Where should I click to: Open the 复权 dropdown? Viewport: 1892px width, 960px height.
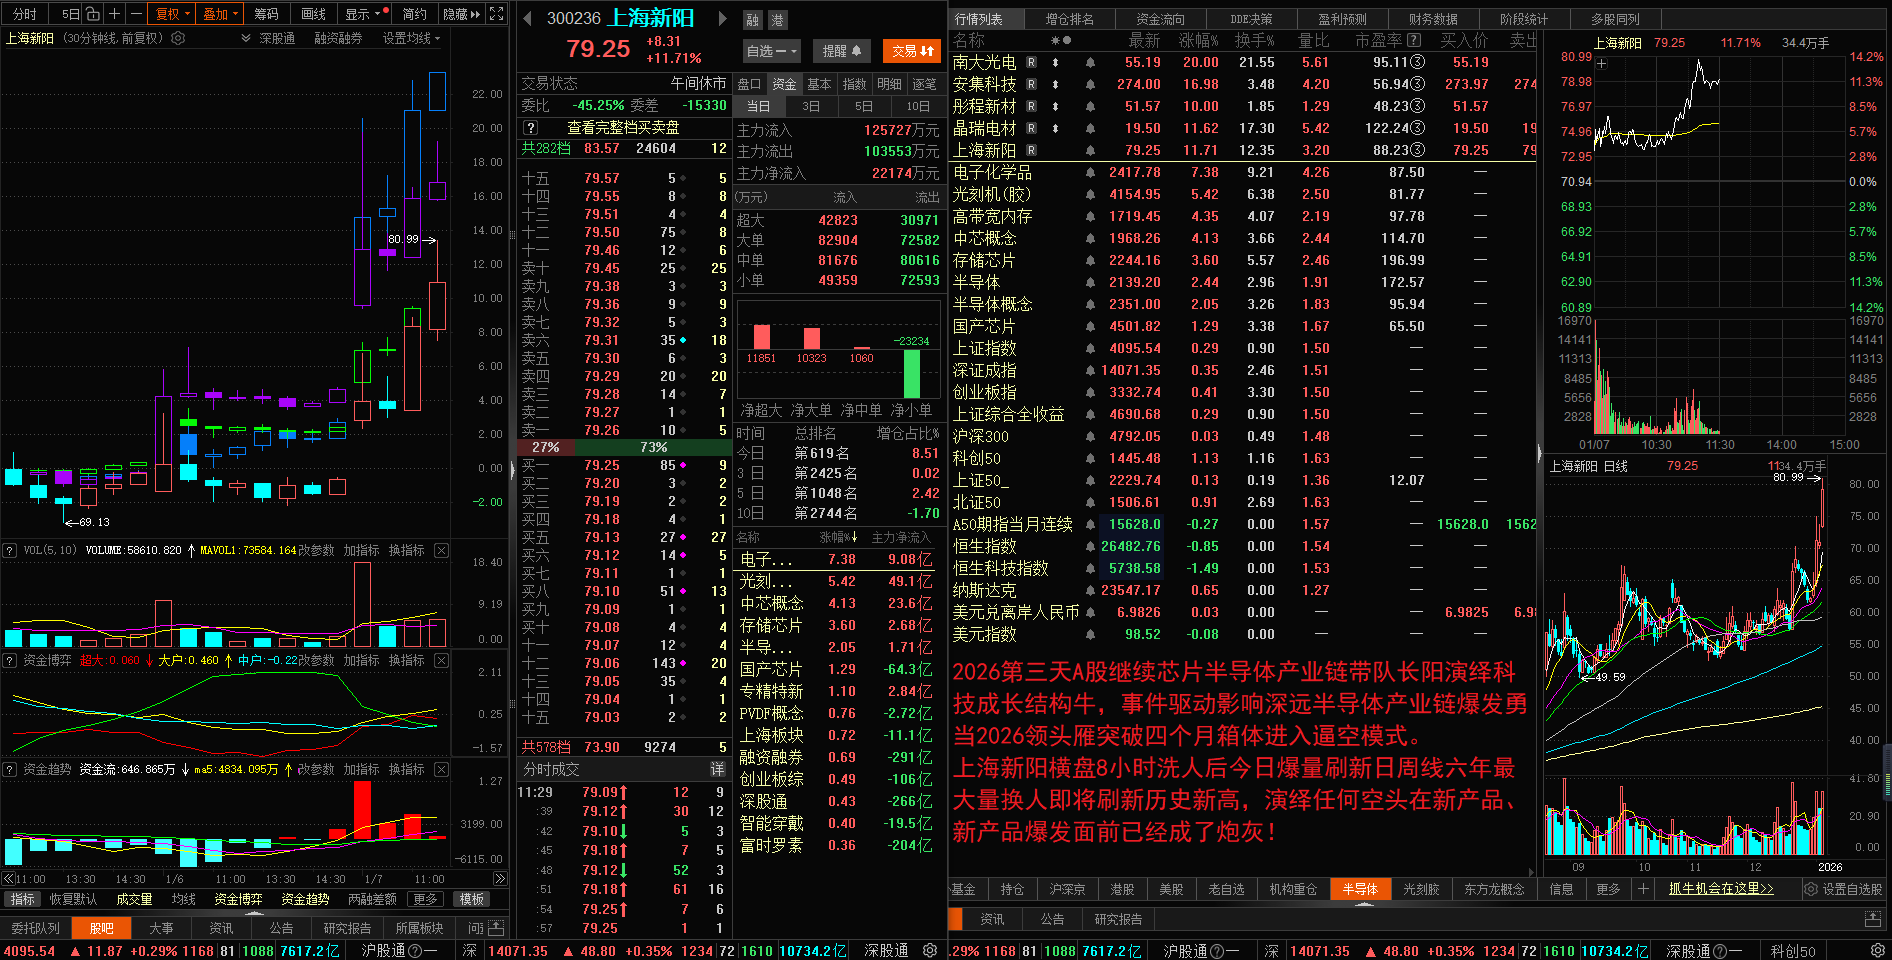click(171, 14)
